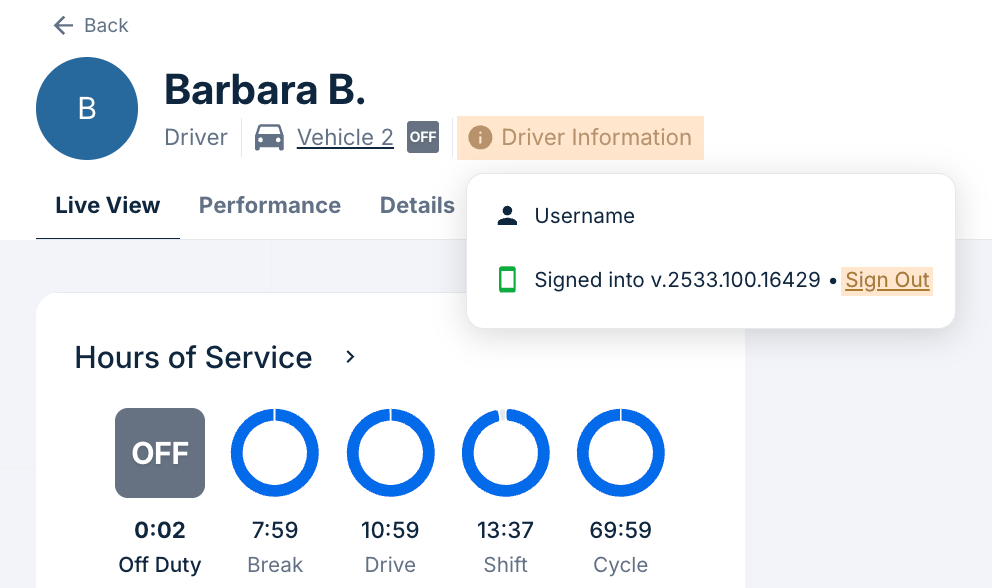Click Barbara B.'s avatar circle

coord(87,109)
